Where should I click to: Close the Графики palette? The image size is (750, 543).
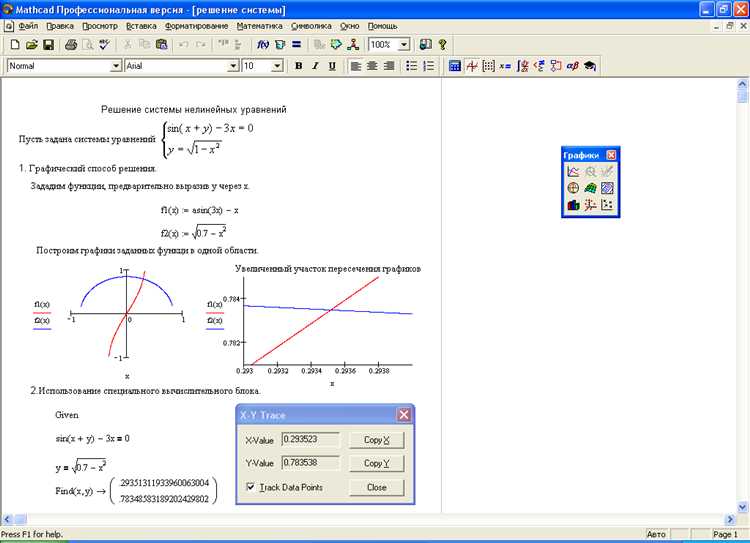[611, 155]
